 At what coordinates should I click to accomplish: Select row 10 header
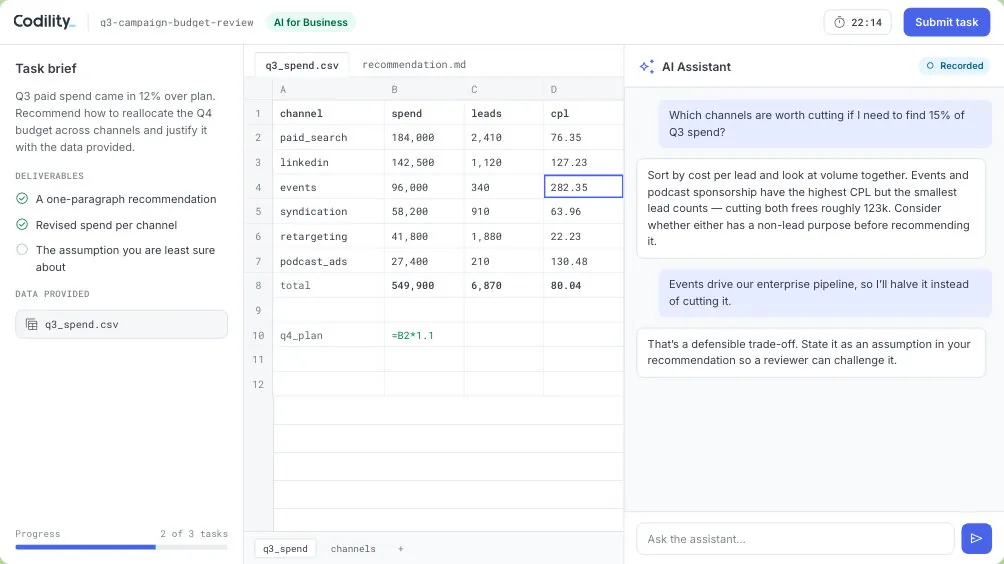point(258,335)
